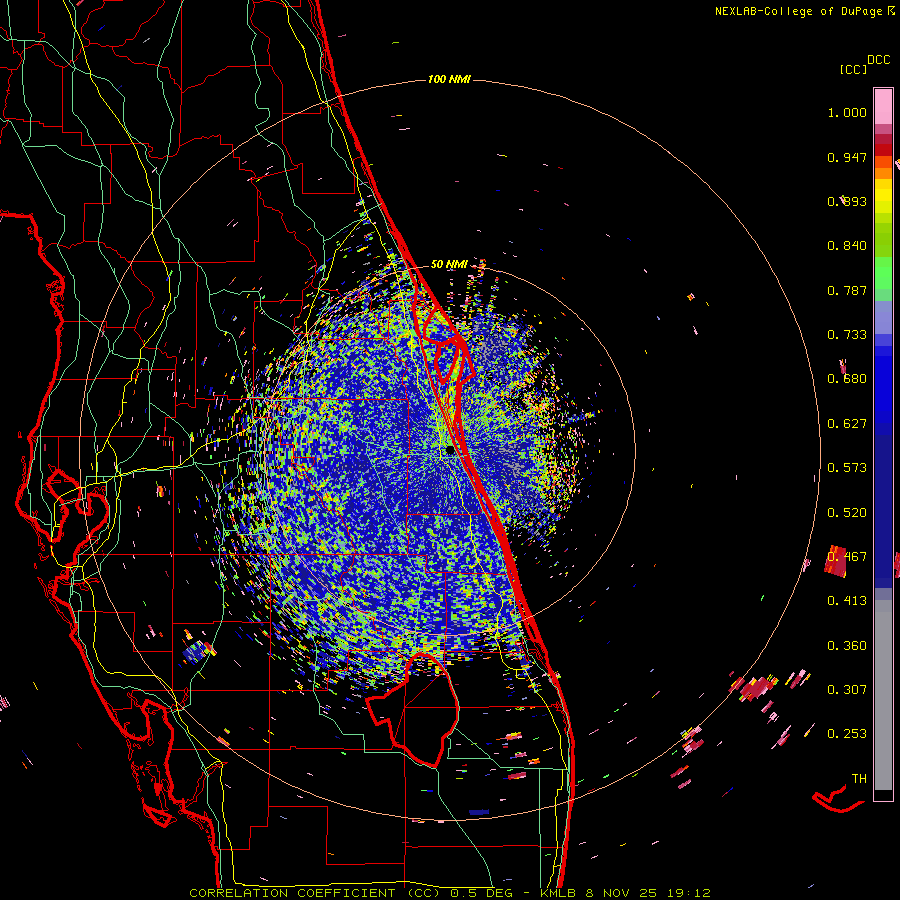Click the 0.733 scale value
Screen dimensions: 900x900
(847, 335)
